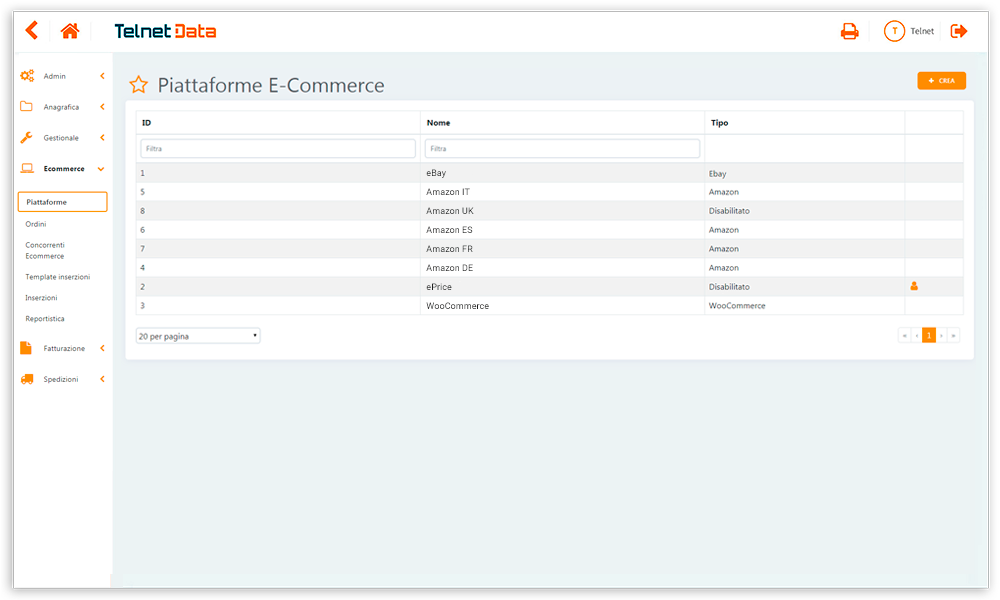Go to first page with double-left arrow
The image size is (1000, 600).
(x=904, y=335)
